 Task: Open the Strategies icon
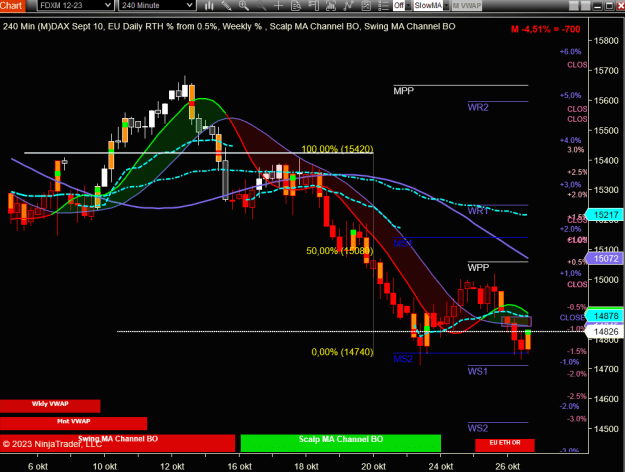click(x=366, y=6)
